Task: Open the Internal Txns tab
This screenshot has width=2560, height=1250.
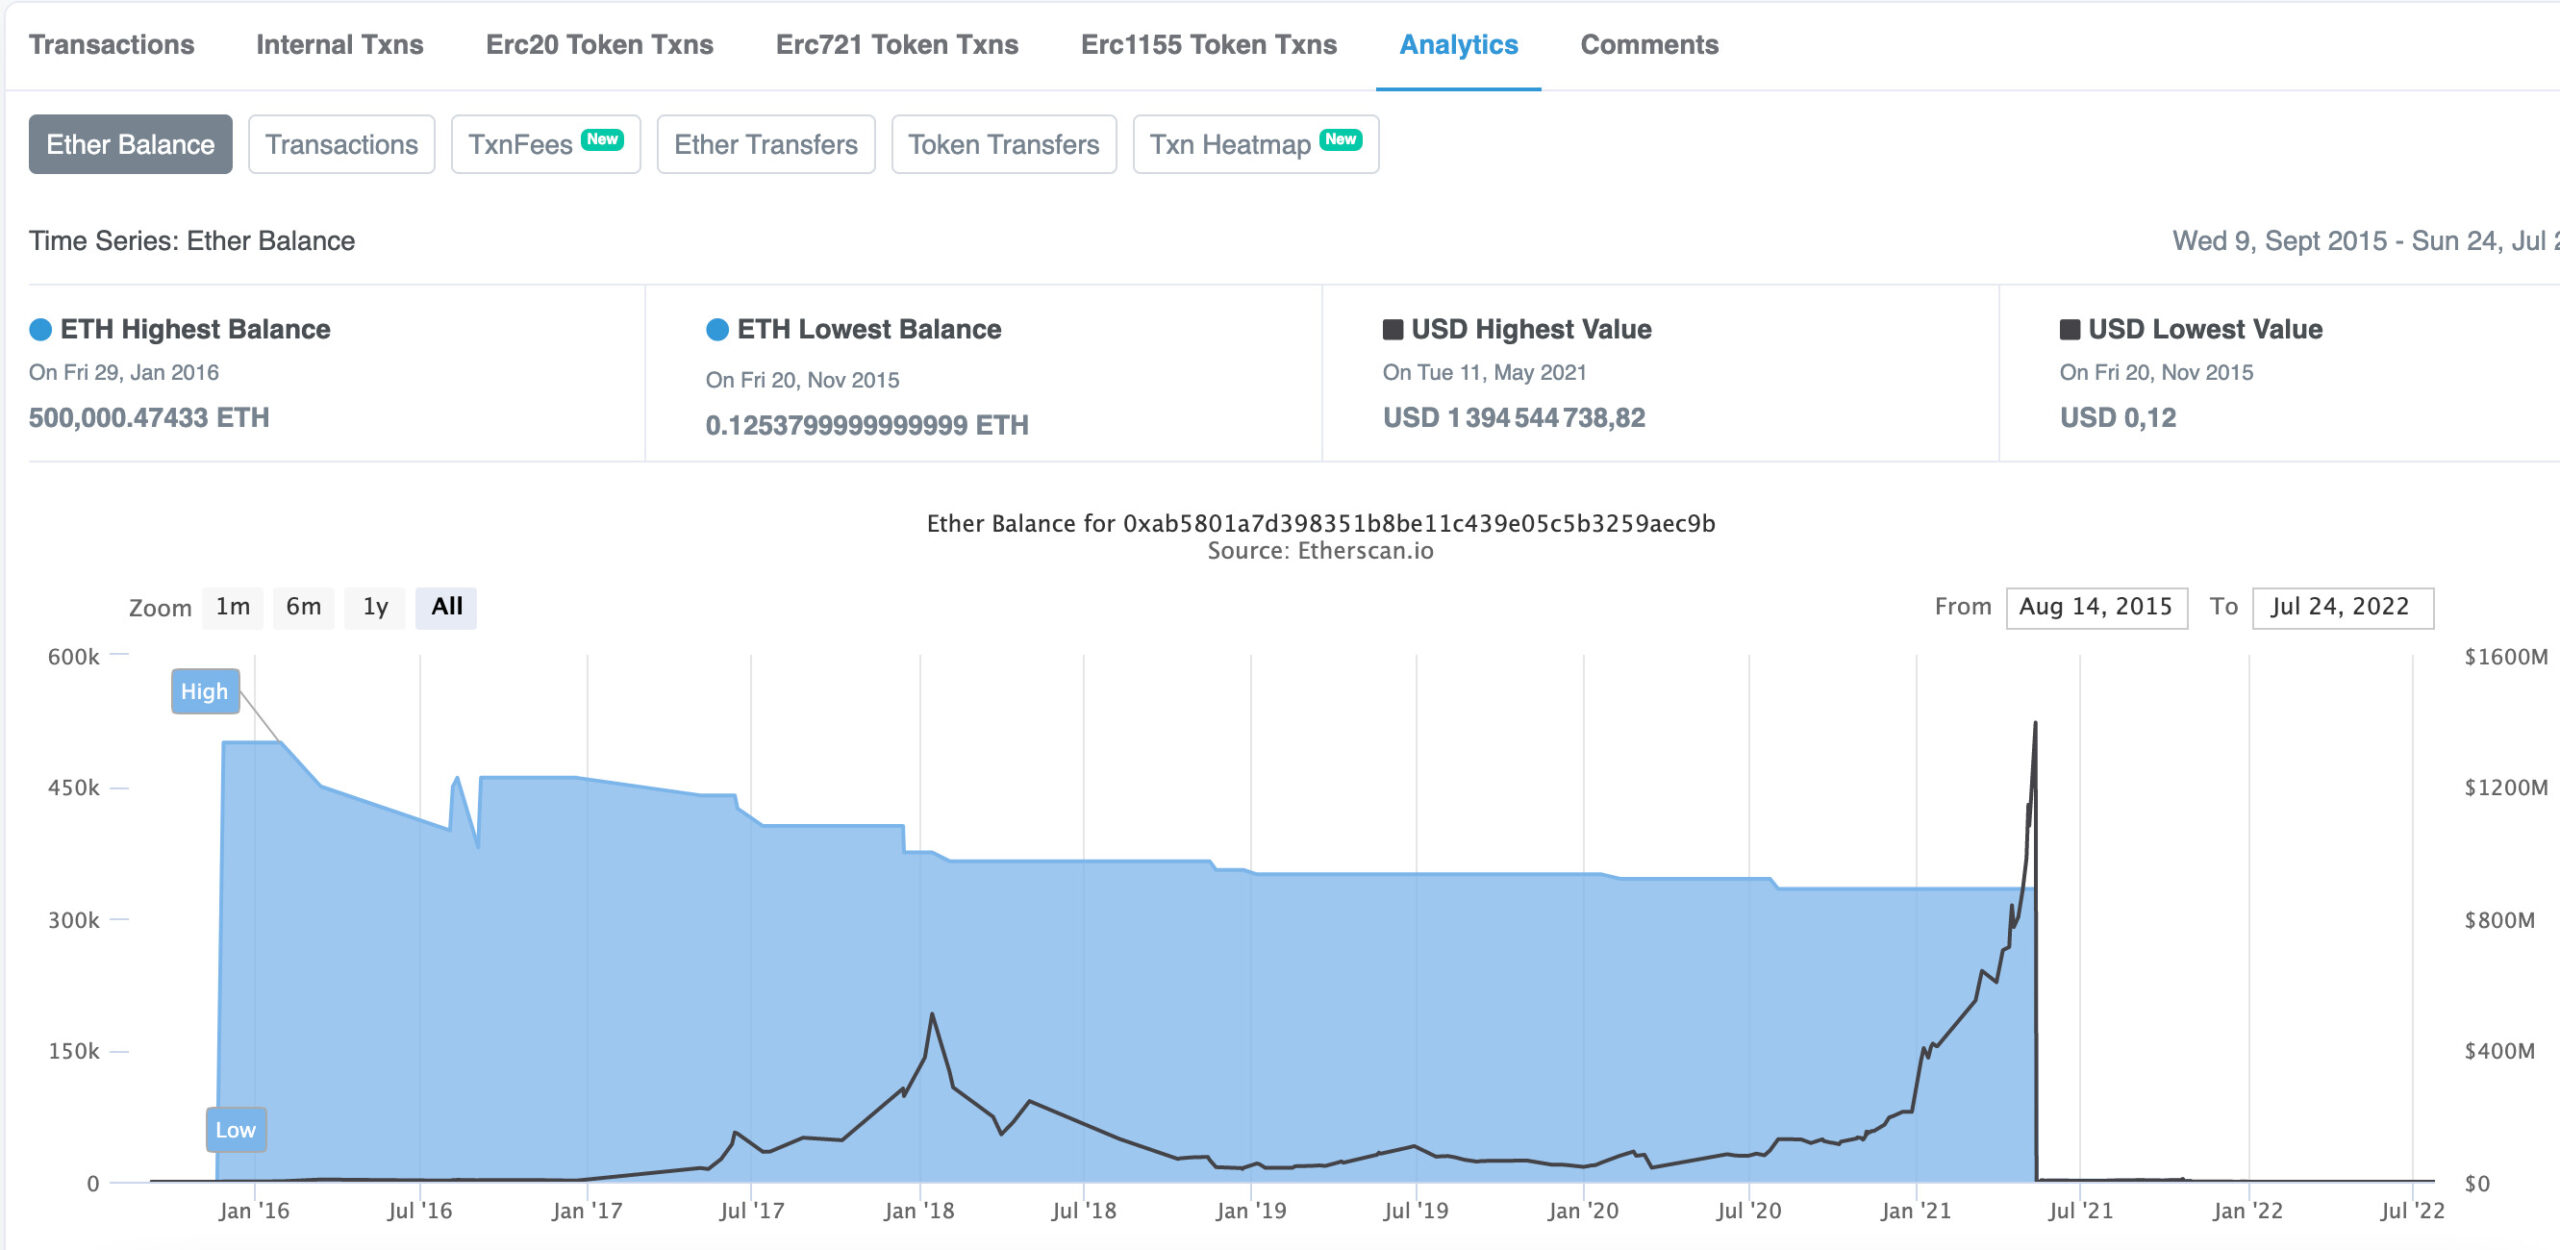Action: [x=339, y=45]
